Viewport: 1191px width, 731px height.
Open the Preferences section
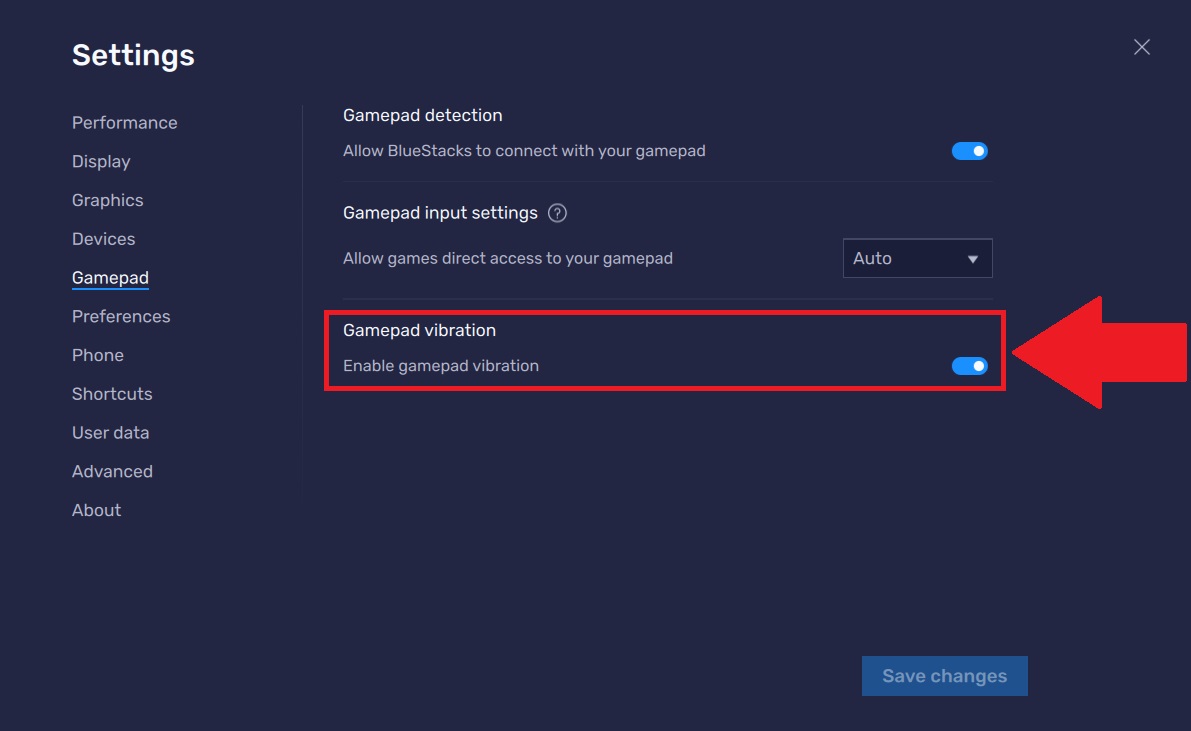point(121,316)
